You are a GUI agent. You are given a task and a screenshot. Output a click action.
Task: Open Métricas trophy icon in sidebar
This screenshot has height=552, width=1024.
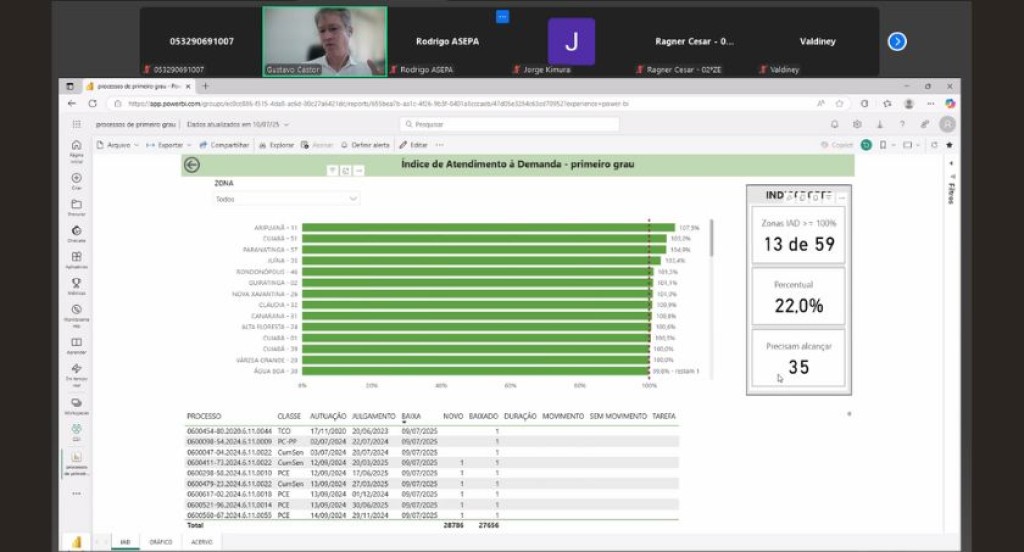(76, 284)
